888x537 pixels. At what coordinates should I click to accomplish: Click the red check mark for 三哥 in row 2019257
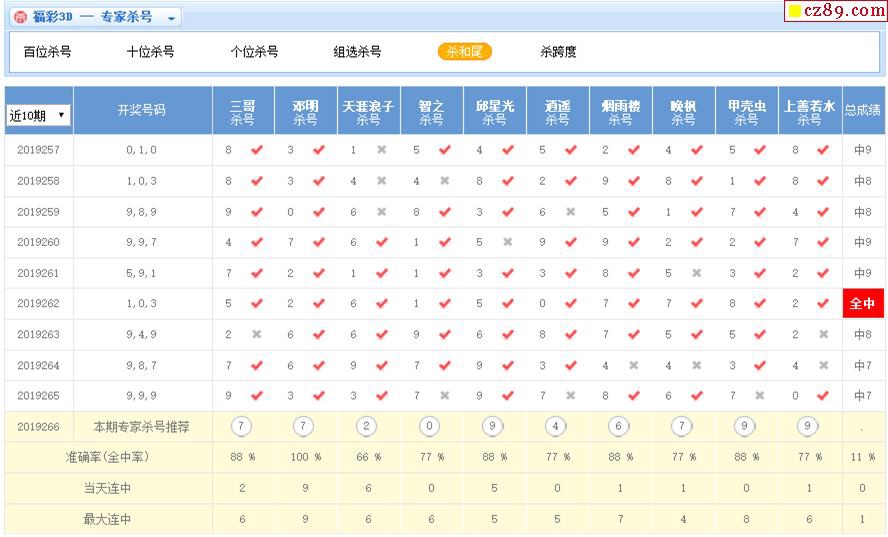point(256,150)
